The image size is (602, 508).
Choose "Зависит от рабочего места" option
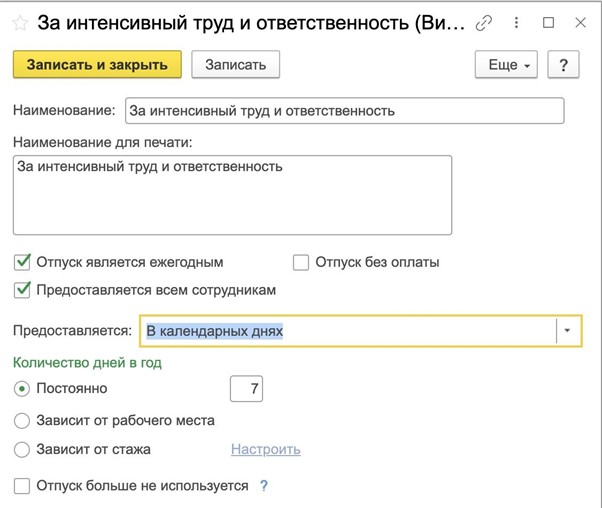point(23,420)
